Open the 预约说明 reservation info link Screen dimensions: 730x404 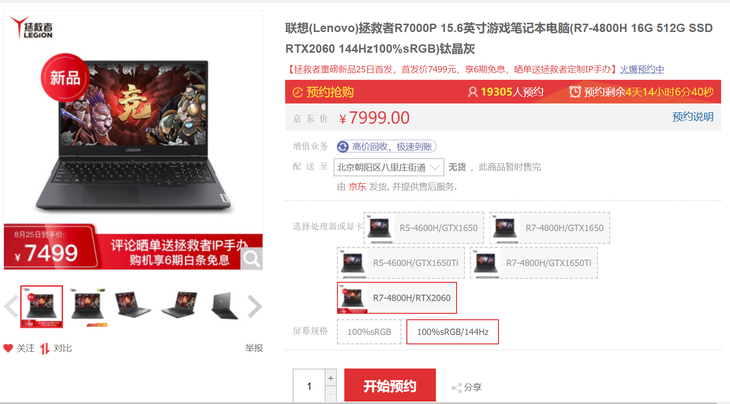(693, 117)
